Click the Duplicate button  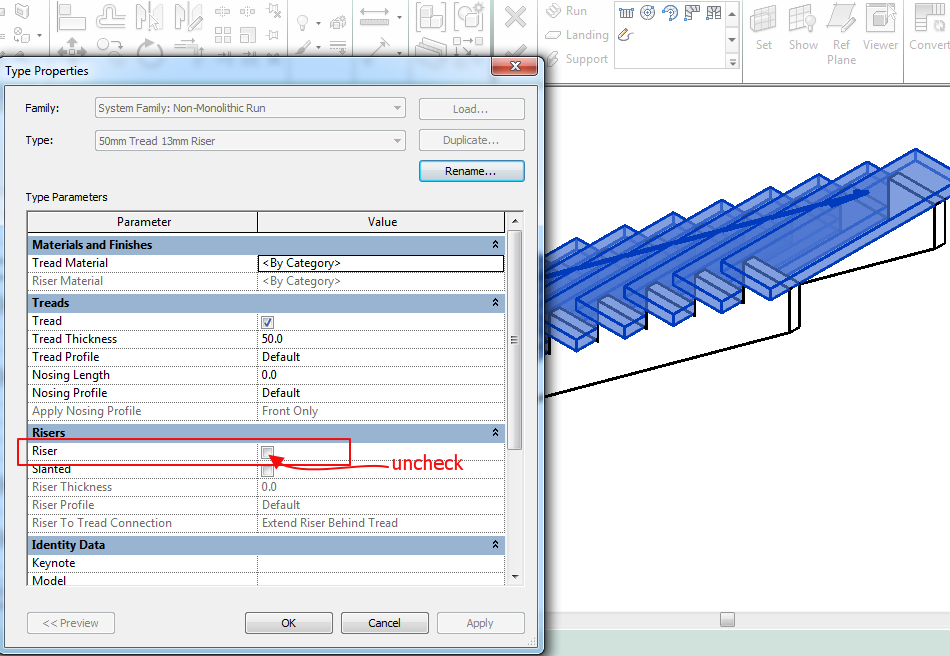[x=471, y=139]
